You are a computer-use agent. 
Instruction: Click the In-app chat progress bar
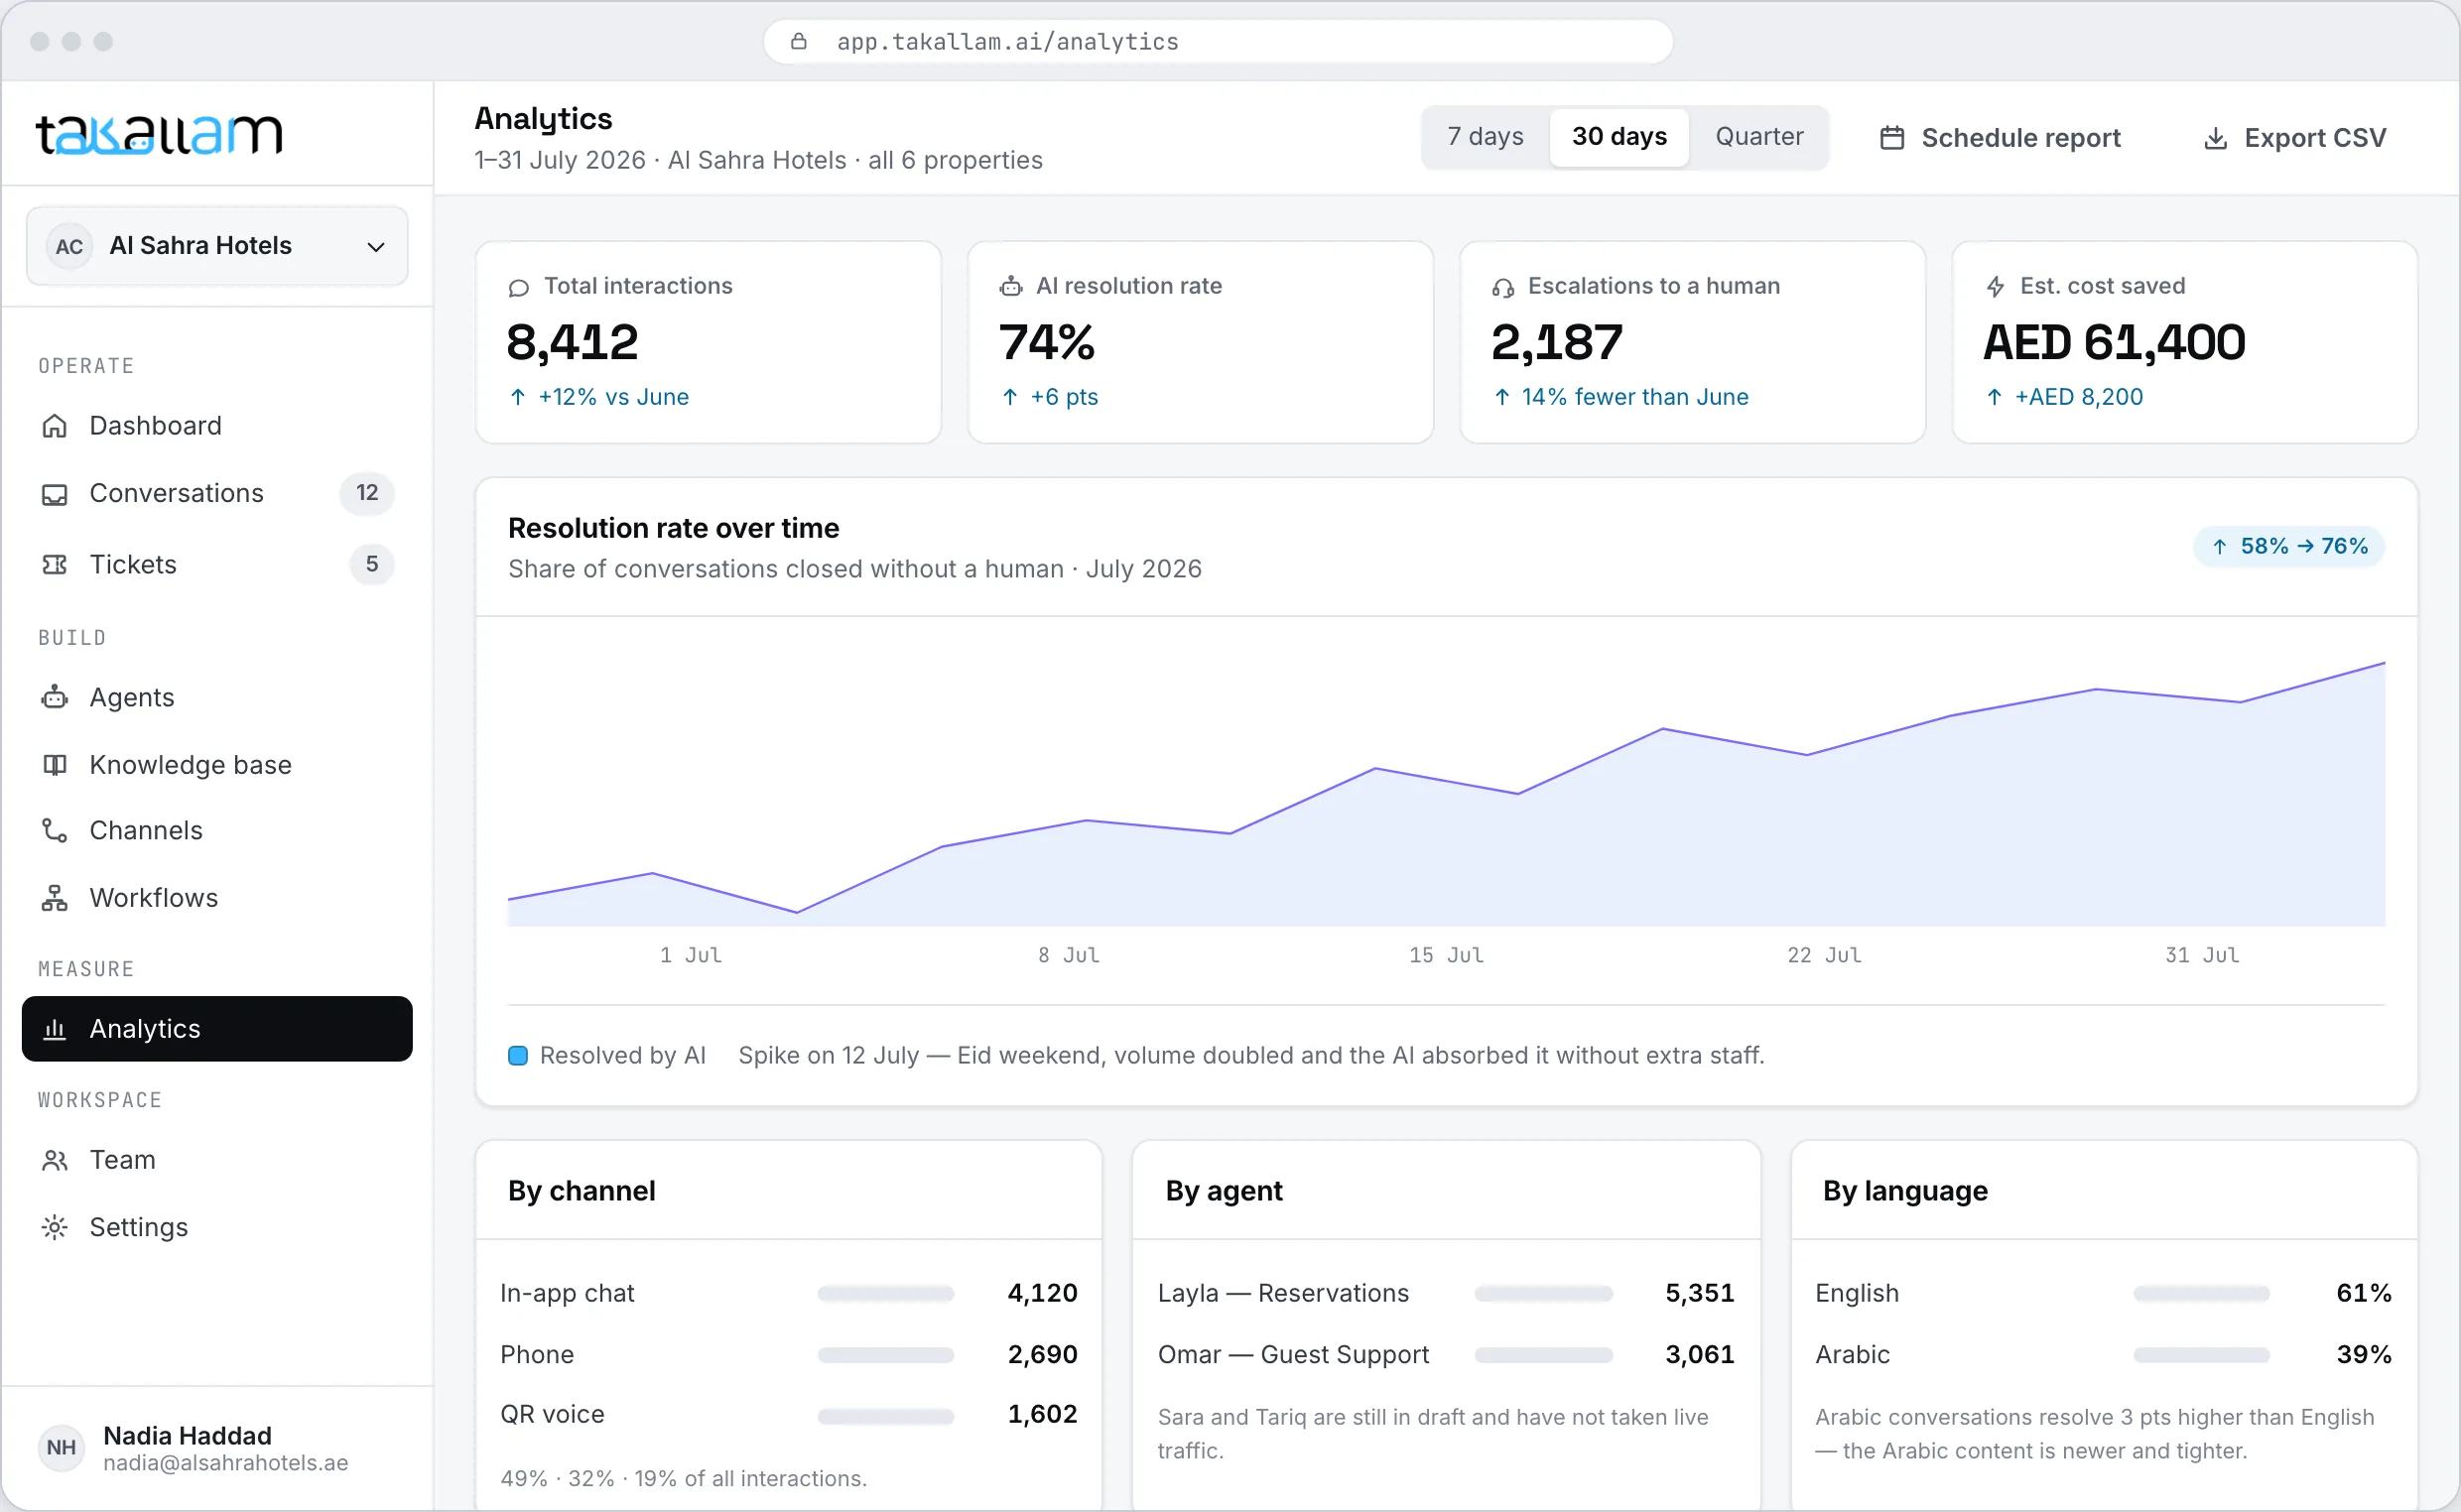tap(886, 1294)
